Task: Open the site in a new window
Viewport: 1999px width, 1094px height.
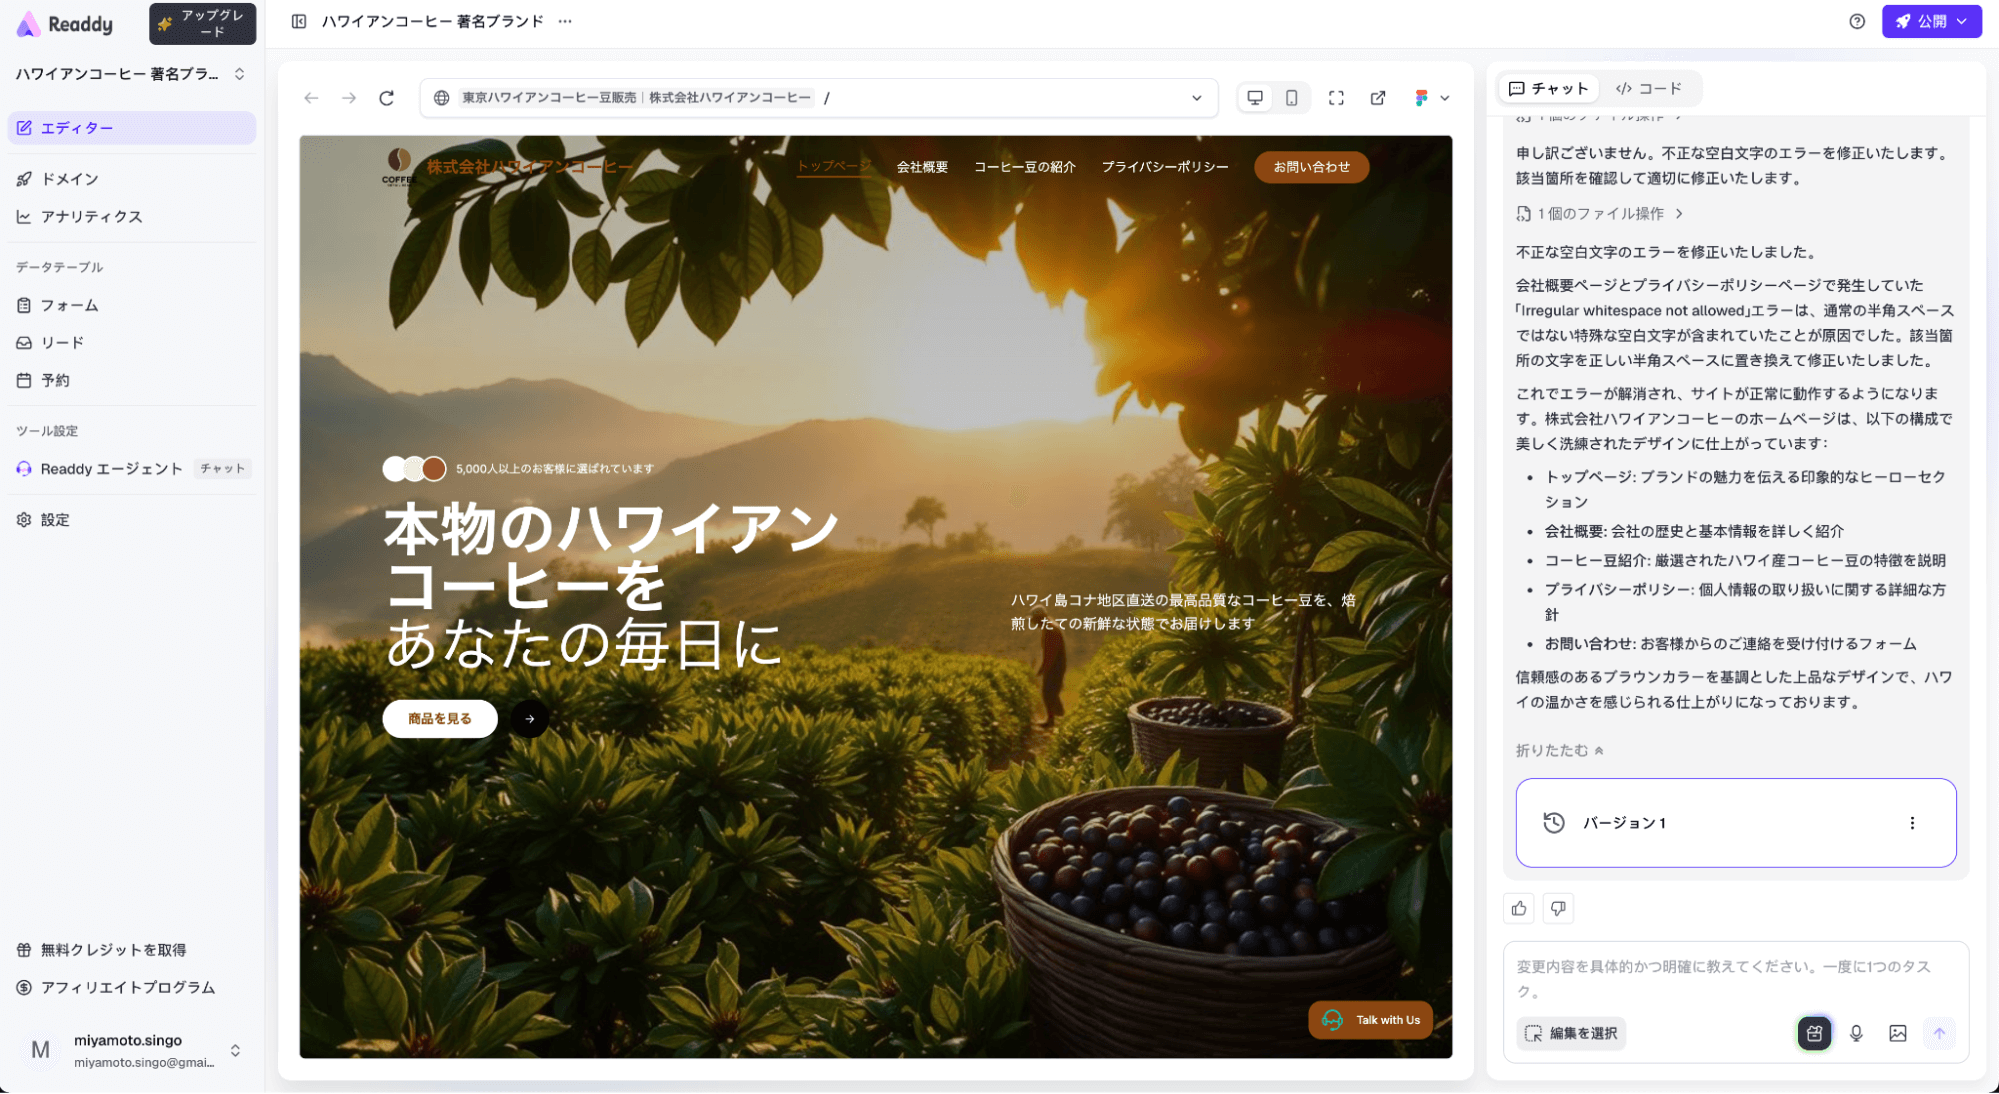Action: point(1378,97)
